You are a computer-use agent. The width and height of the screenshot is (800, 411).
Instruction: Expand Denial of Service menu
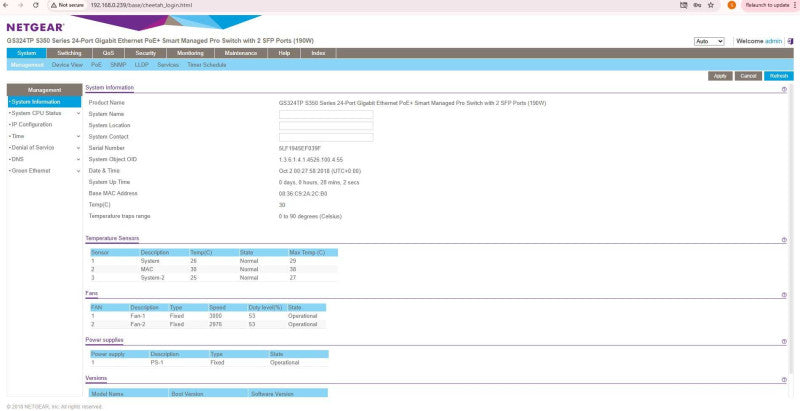[x=78, y=148]
